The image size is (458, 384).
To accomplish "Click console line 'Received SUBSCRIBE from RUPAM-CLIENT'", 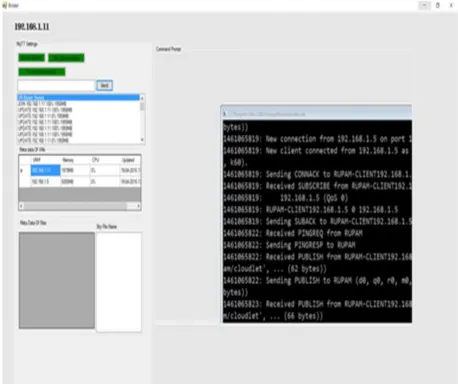I will click(317, 186).
